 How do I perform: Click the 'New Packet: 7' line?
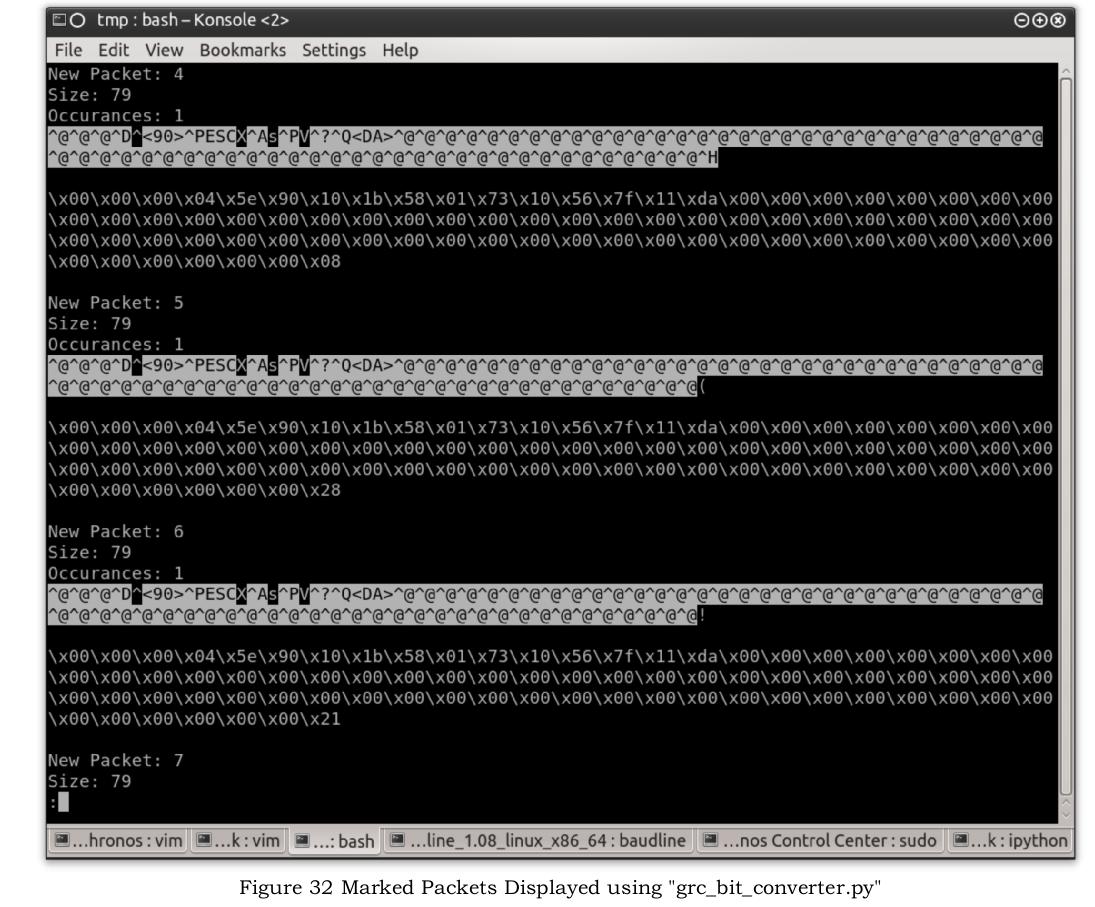tap(116, 760)
